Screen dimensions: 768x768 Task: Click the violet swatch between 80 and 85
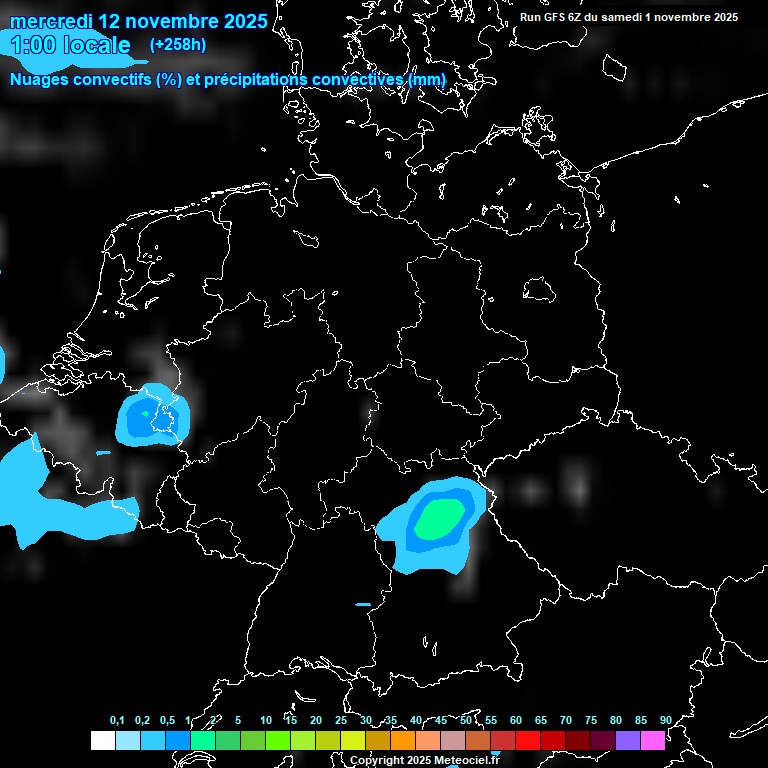pos(627,740)
